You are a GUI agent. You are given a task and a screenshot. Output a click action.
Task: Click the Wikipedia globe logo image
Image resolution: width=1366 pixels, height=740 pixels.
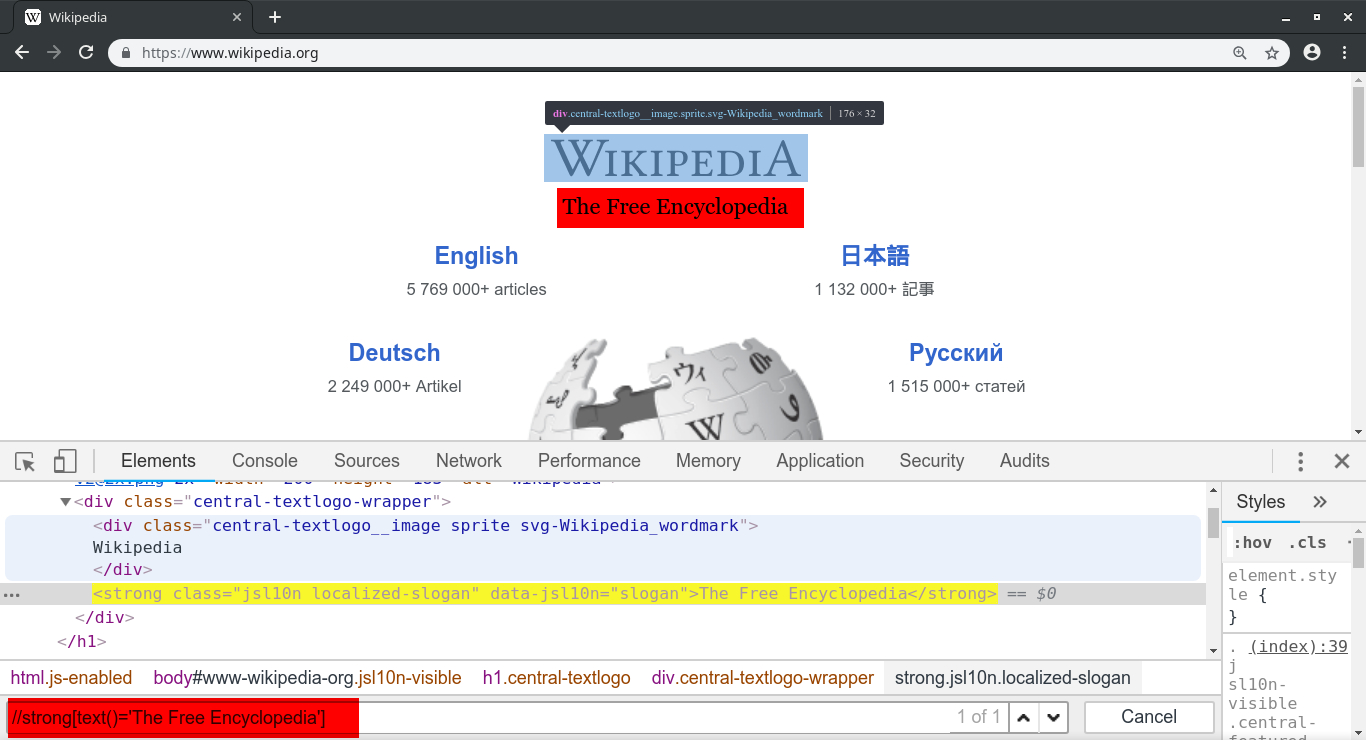(676, 390)
